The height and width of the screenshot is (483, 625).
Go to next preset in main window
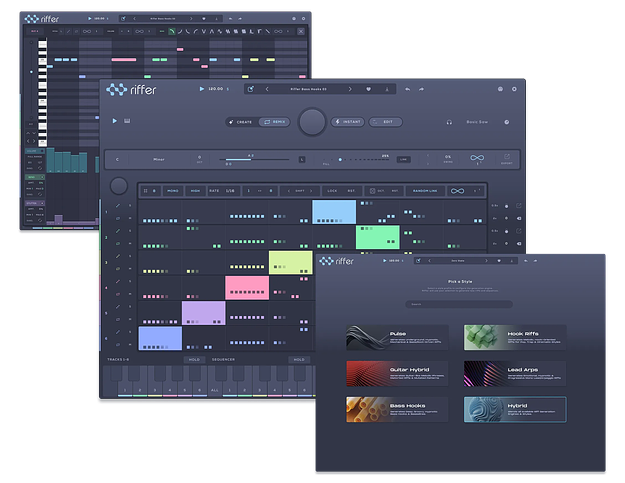click(350, 89)
